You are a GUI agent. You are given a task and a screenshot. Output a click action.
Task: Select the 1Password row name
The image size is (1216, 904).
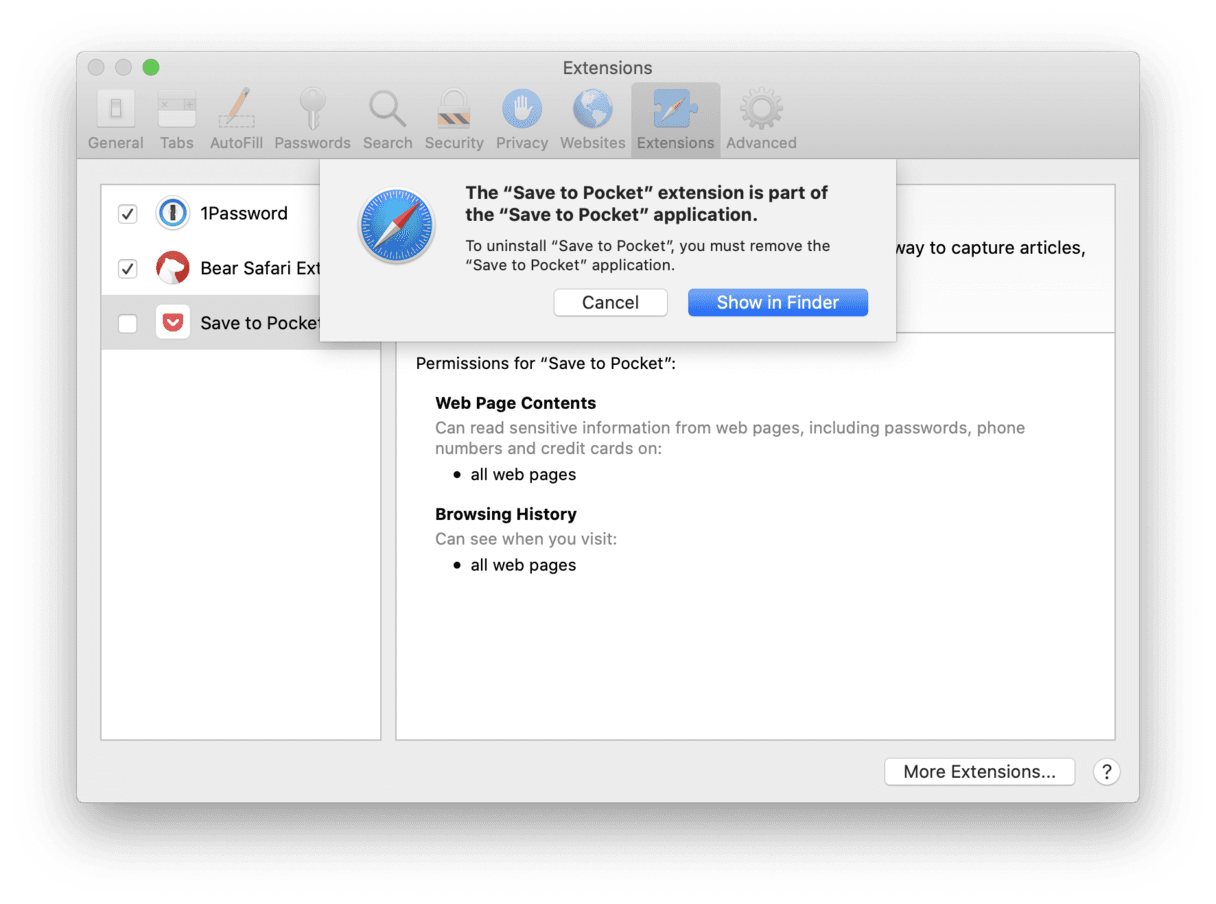pyautogui.click(x=244, y=213)
